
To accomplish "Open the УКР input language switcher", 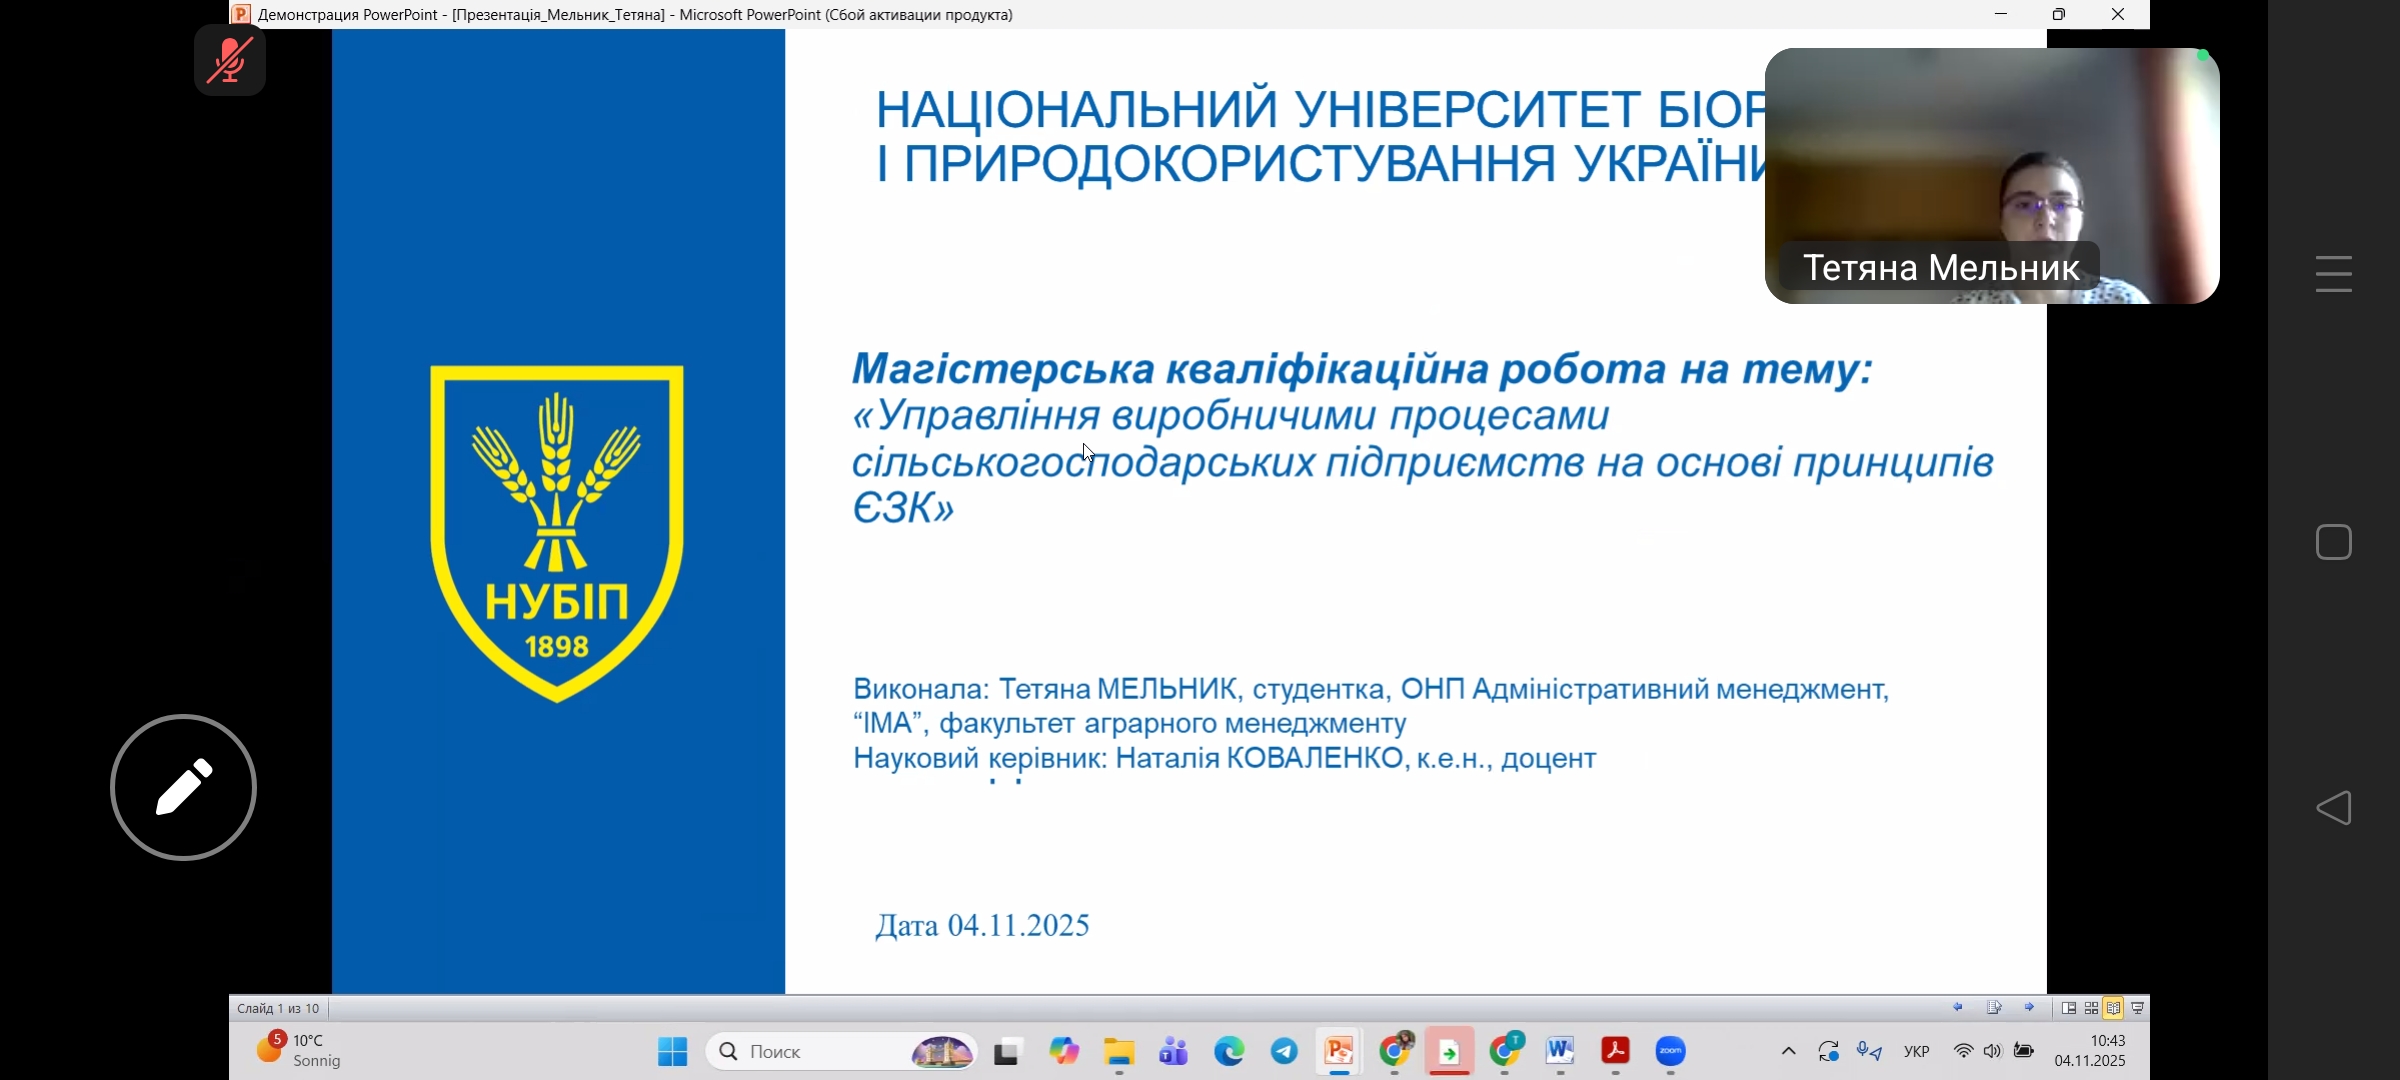I will tap(1916, 1051).
